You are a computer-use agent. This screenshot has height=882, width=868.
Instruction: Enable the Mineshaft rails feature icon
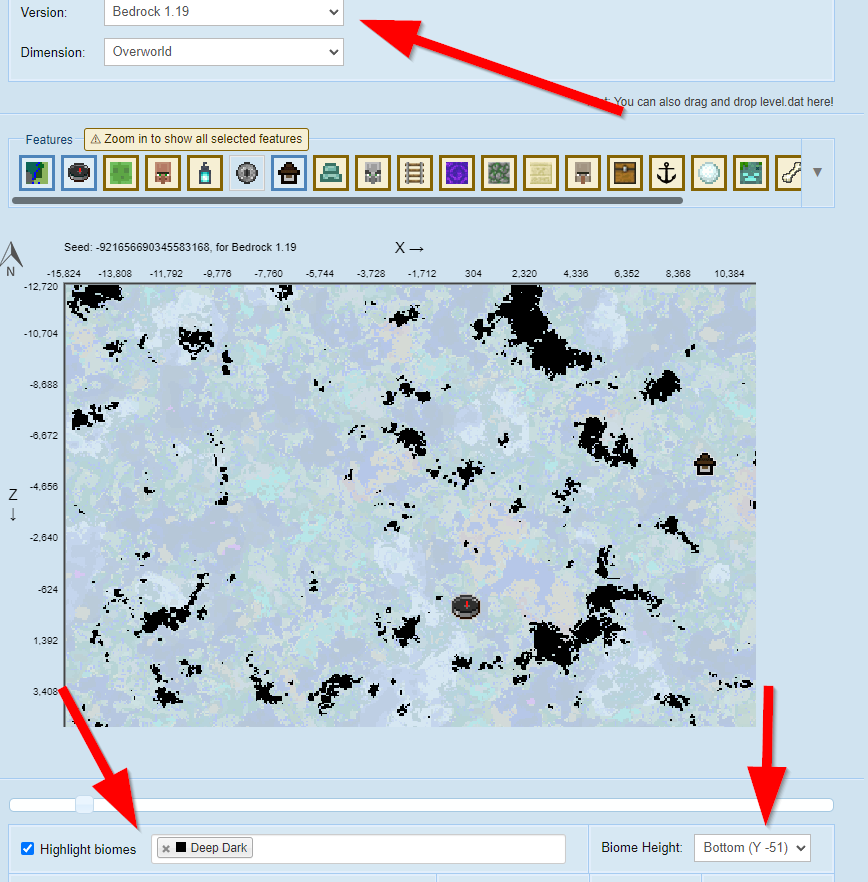(x=415, y=173)
